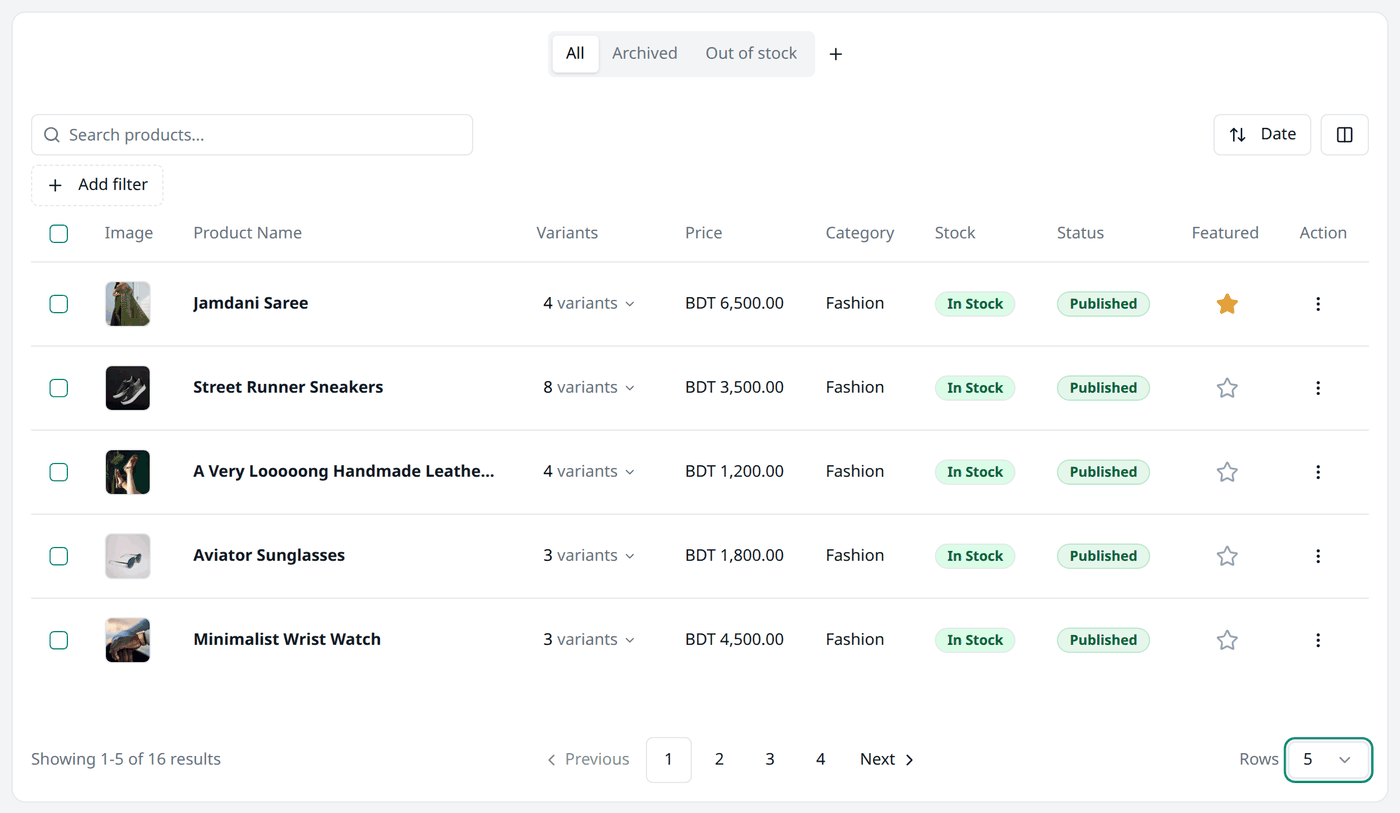
Task: Select the Handmade Leather row checkbox
Action: tap(59, 472)
